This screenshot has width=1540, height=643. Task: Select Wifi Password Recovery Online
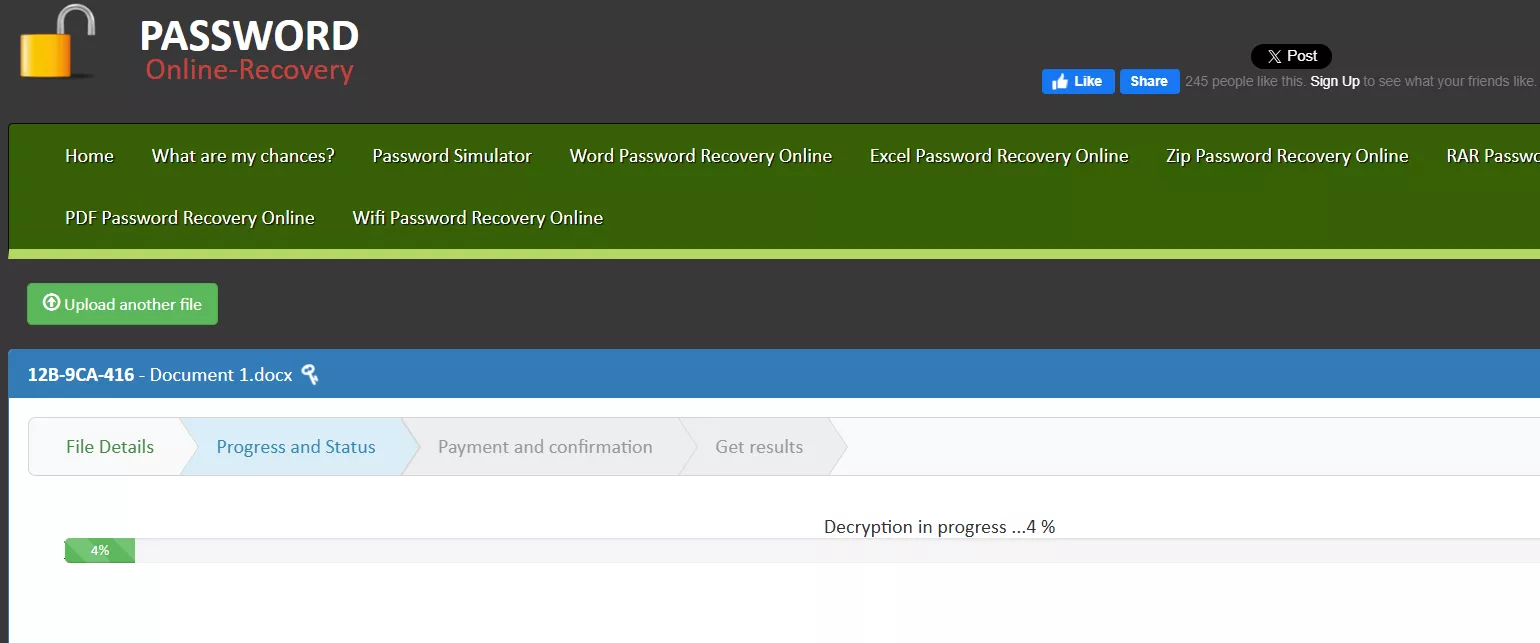point(477,218)
